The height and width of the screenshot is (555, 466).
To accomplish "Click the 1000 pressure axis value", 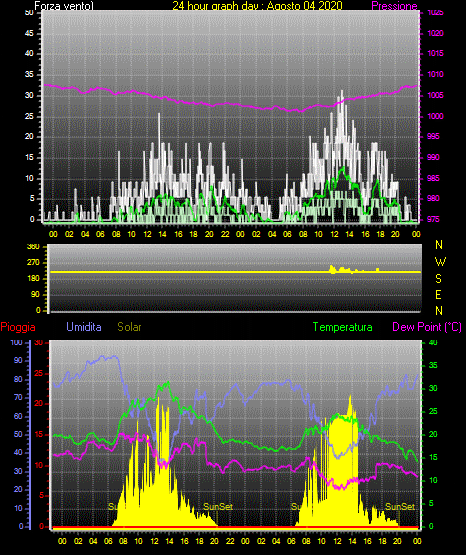I will point(435,116).
